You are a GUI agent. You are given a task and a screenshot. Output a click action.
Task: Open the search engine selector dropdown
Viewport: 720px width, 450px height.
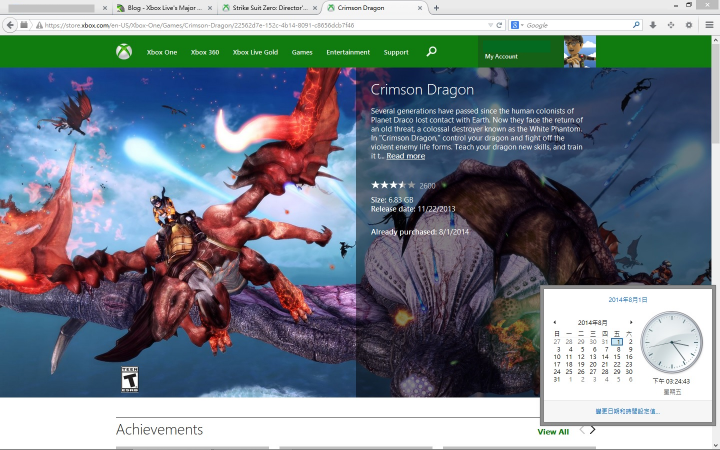pos(517,25)
